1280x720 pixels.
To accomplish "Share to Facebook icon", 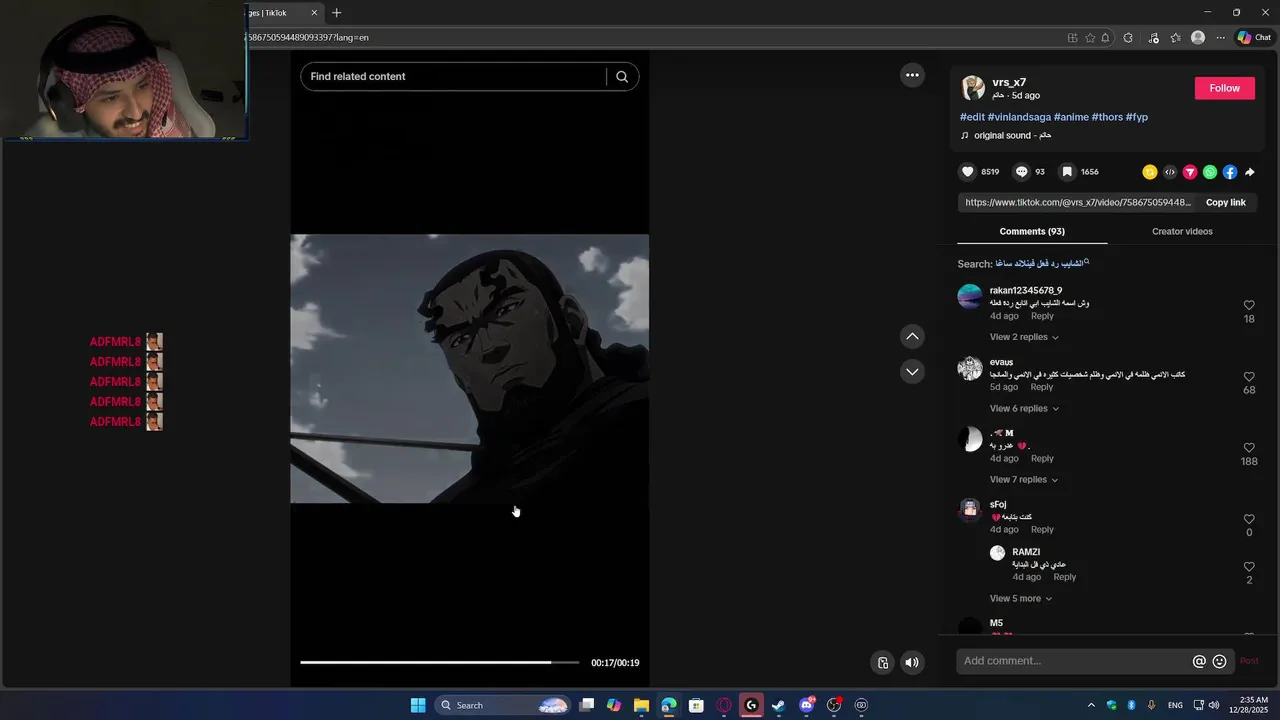I will [1230, 172].
